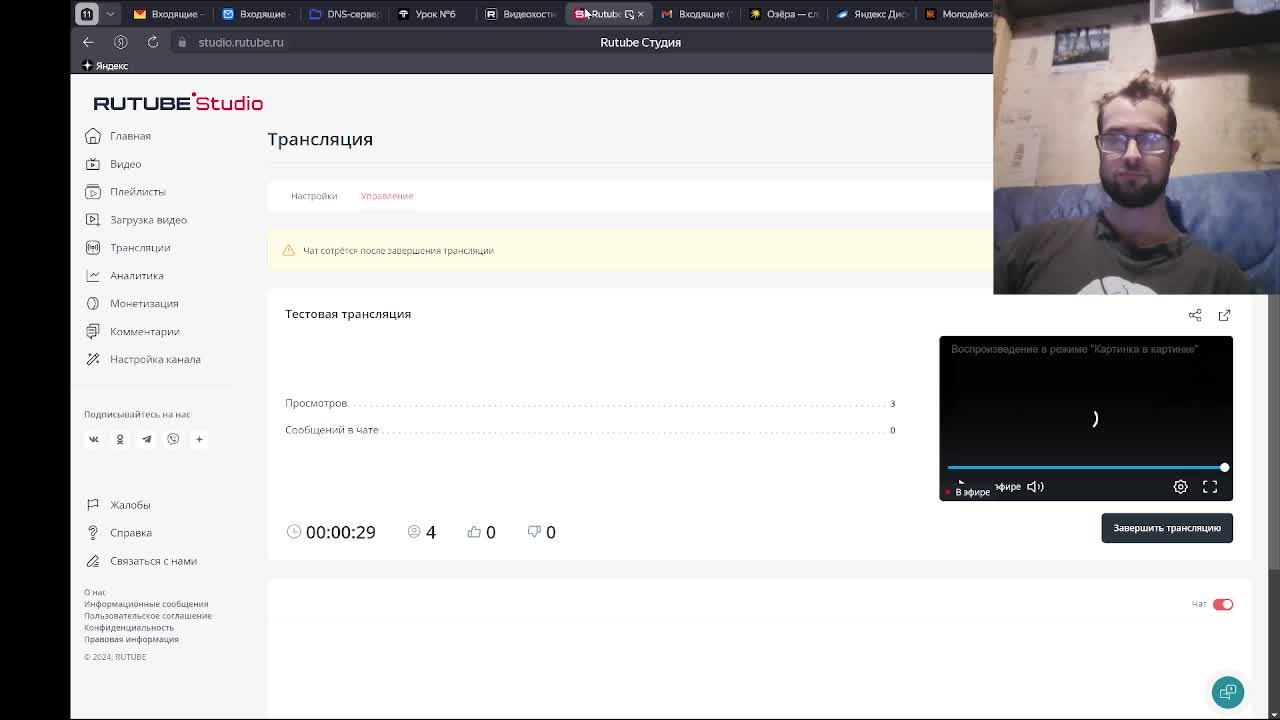Switch to the Яндекс Диск browser tab

pos(871,14)
